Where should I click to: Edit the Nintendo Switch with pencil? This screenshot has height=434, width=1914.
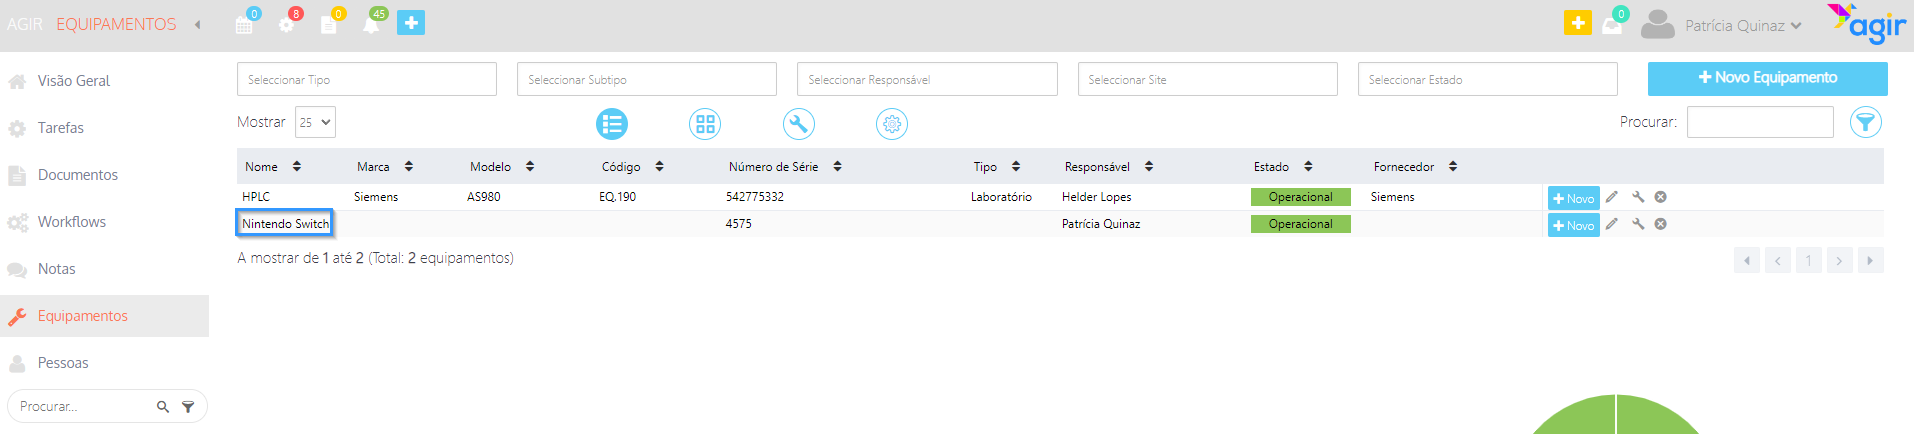coord(1612,224)
